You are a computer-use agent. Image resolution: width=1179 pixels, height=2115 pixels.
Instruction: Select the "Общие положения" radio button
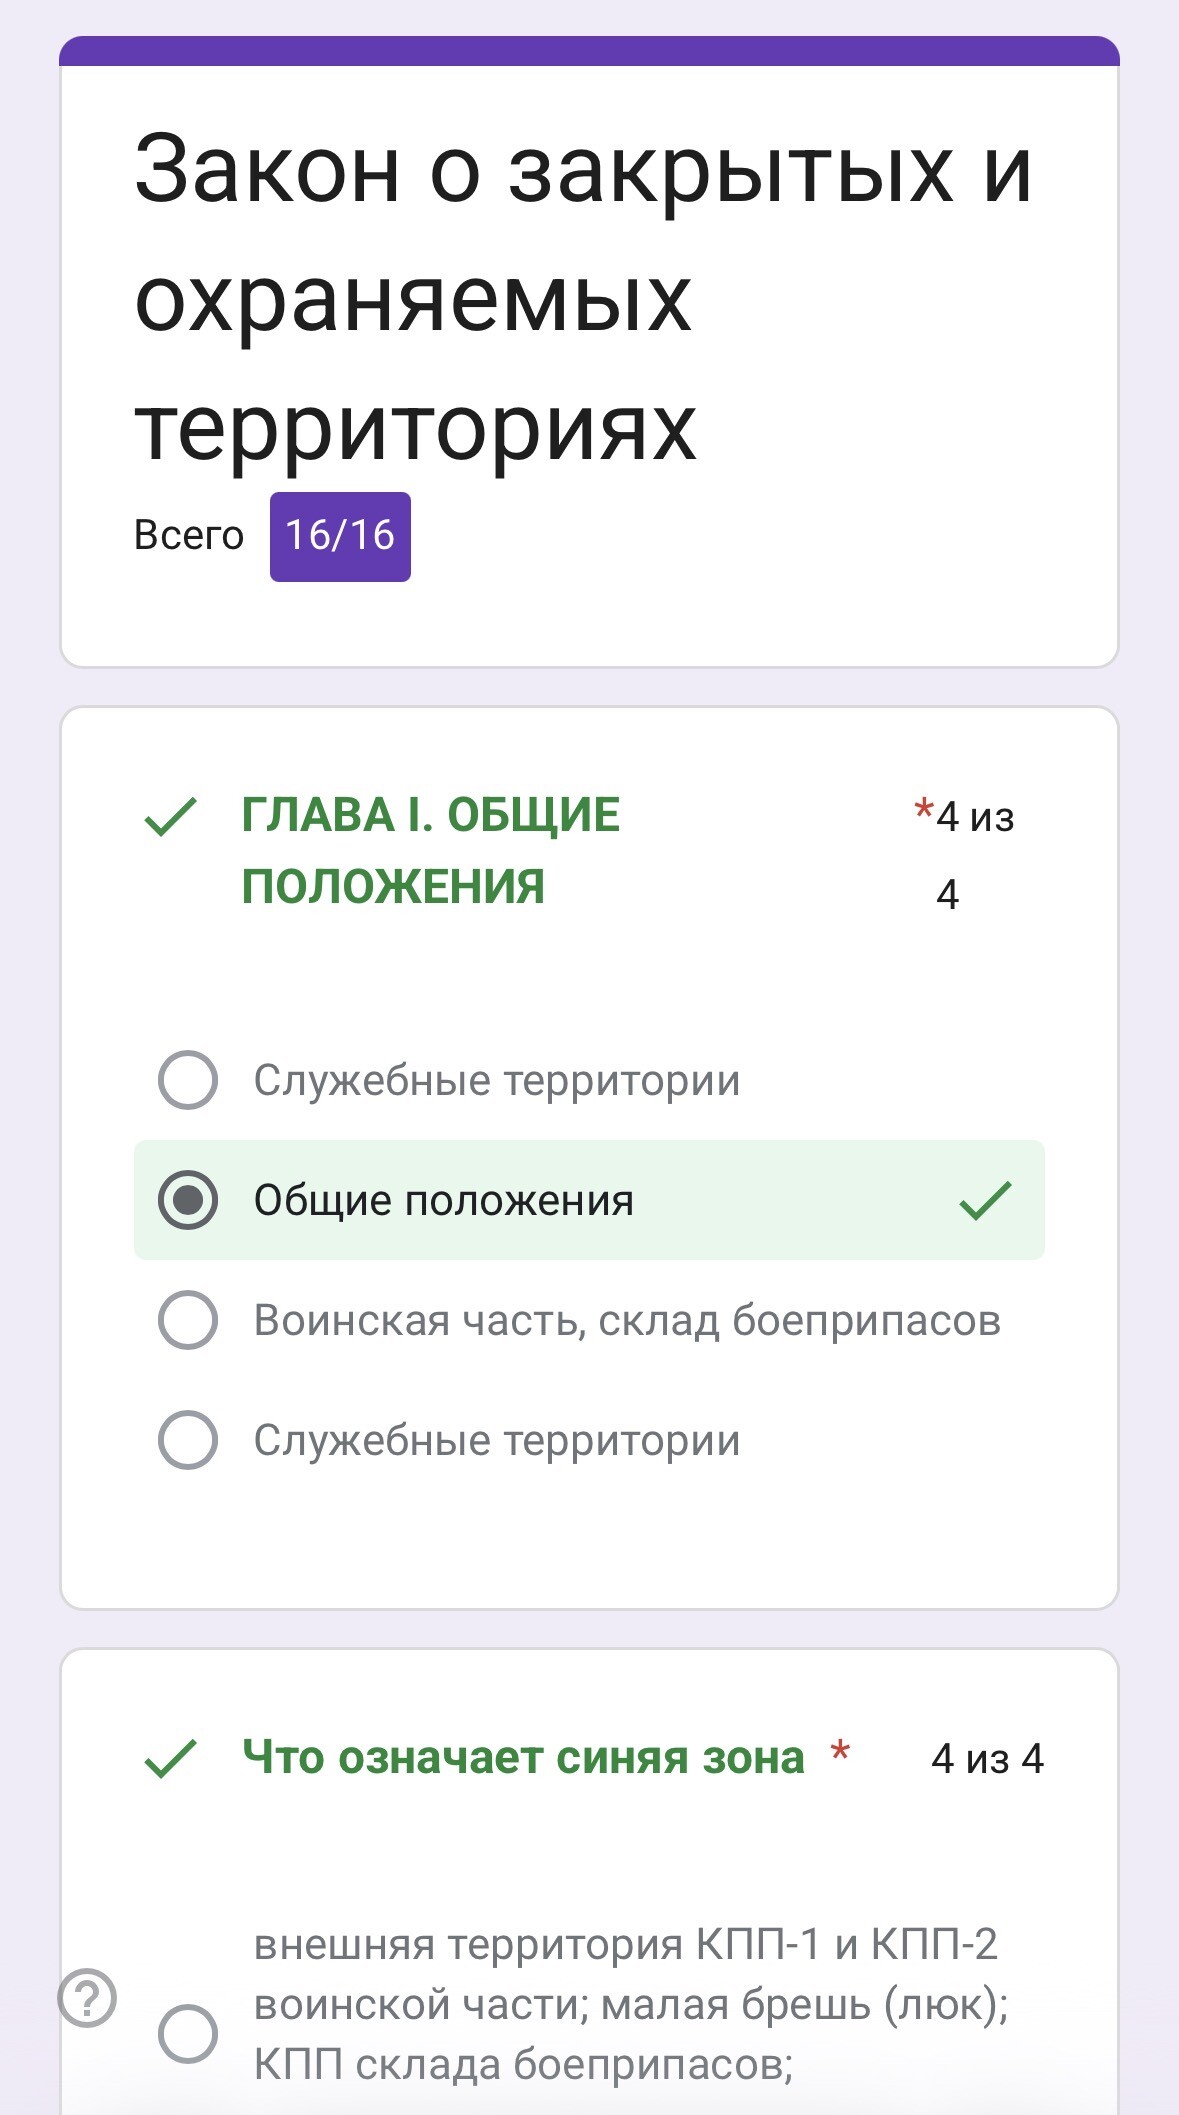(188, 1200)
